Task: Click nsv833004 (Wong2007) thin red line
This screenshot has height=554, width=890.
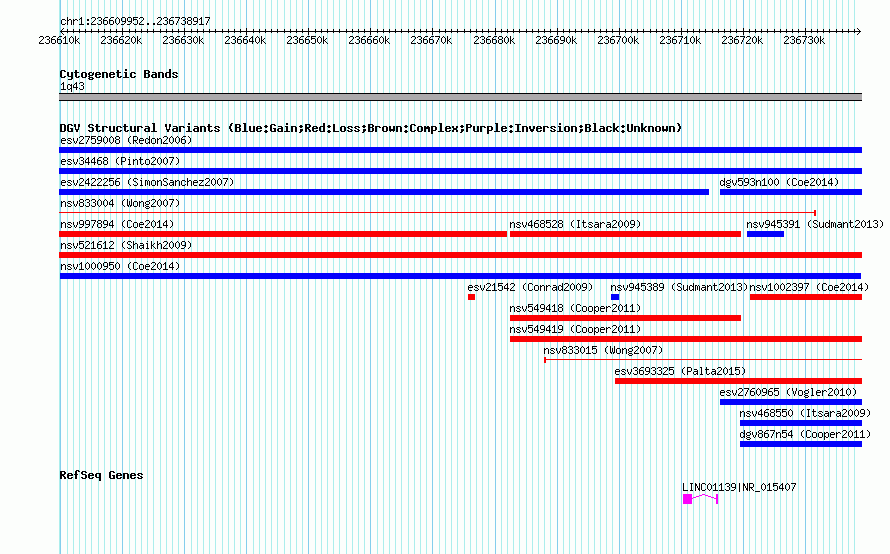Action: 438,213
